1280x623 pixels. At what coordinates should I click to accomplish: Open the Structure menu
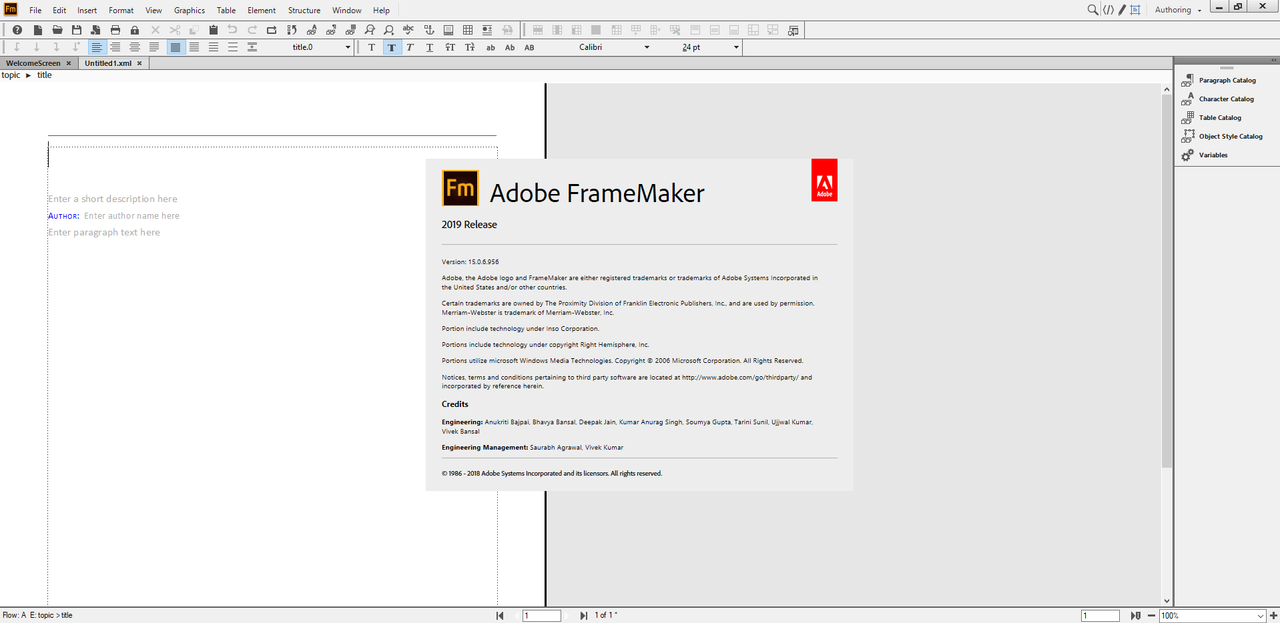point(304,10)
